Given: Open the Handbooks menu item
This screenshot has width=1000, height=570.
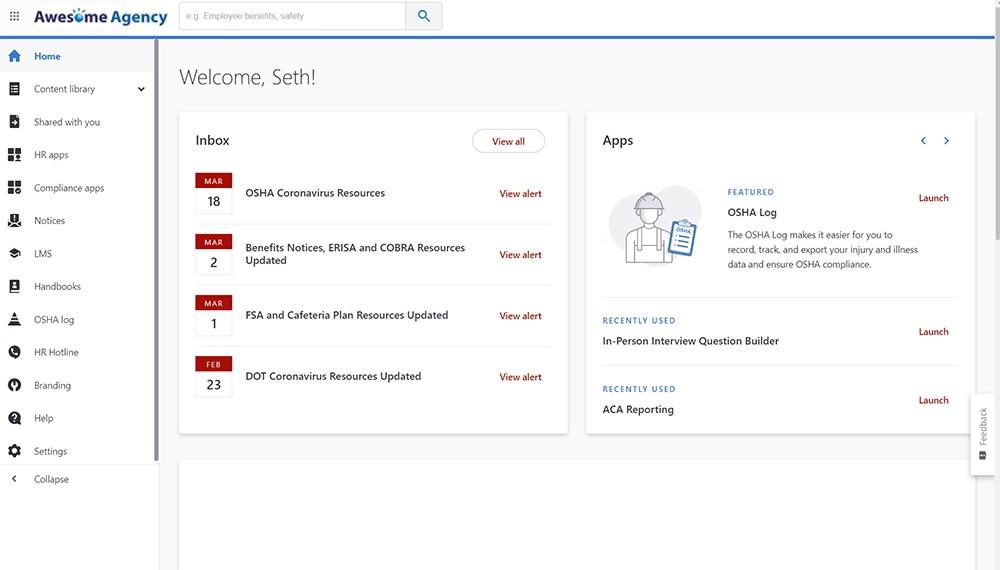Looking at the screenshot, I should (x=57, y=287).
